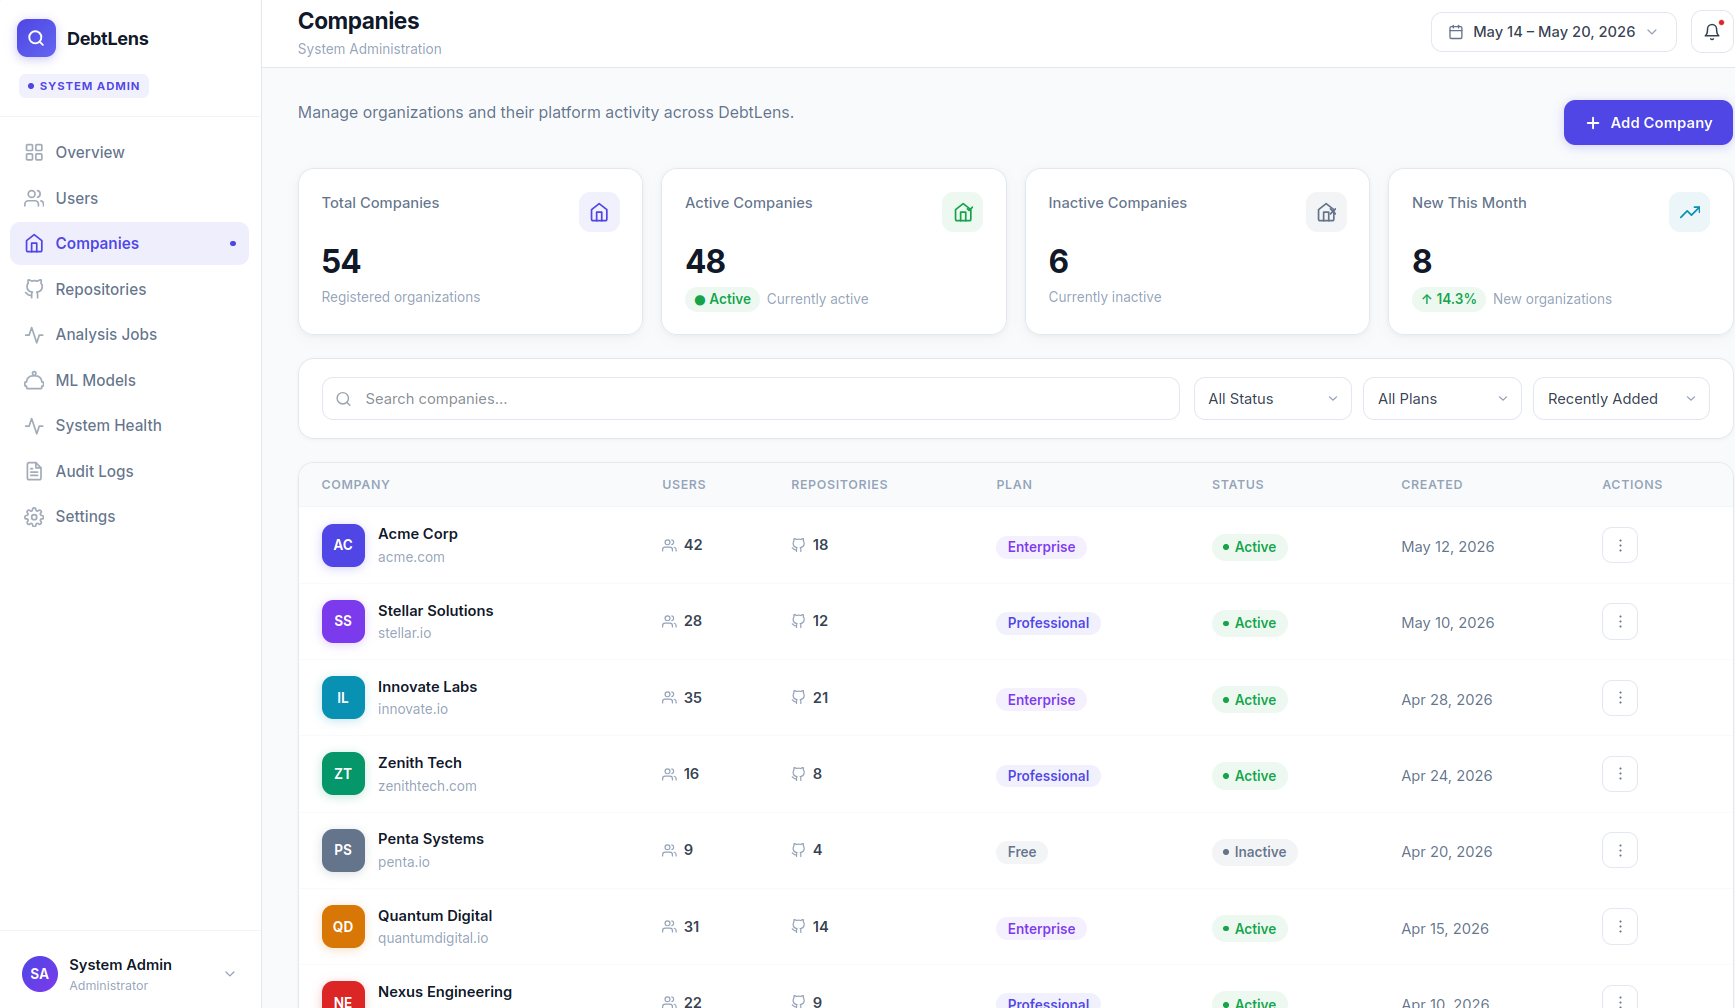Screen dimensions: 1735x1008
Task: Open actions menu for Penta Systems
Action: [1620, 850]
